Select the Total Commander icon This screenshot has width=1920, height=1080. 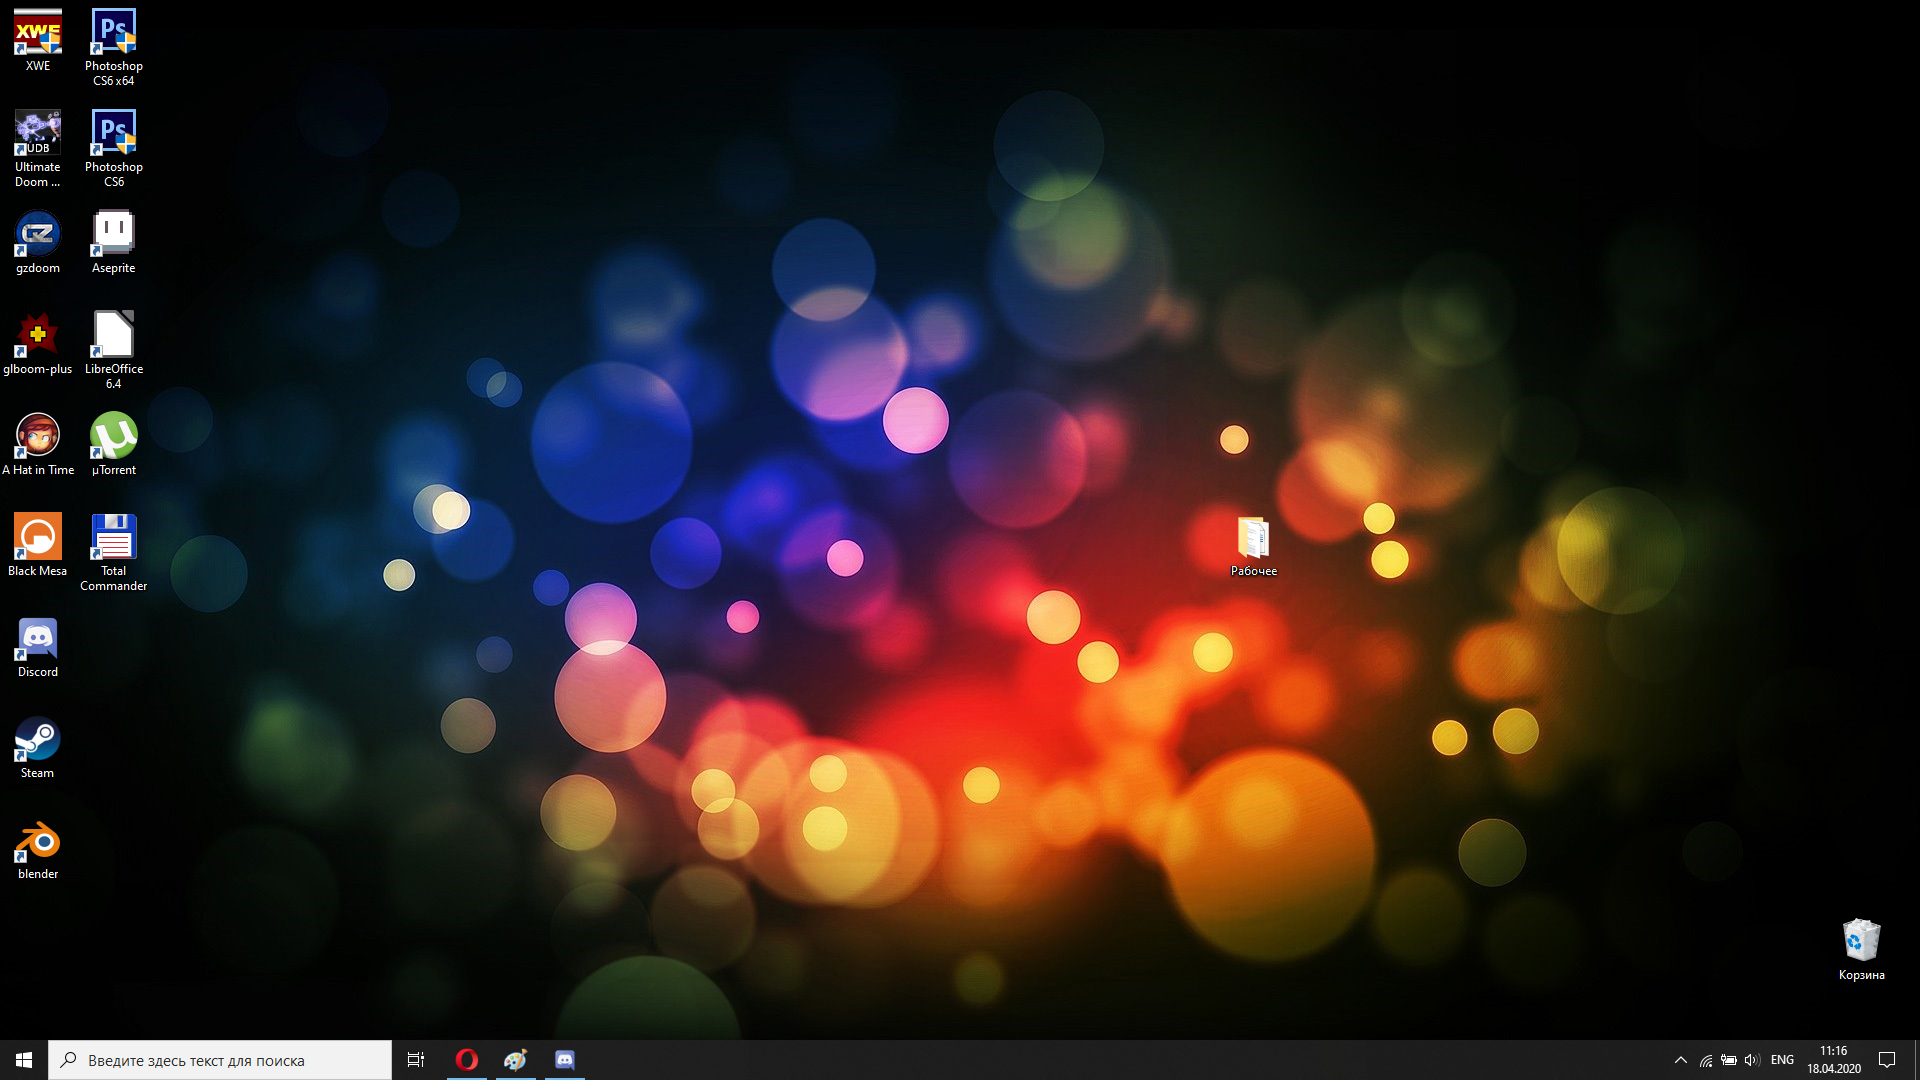tap(114, 552)
